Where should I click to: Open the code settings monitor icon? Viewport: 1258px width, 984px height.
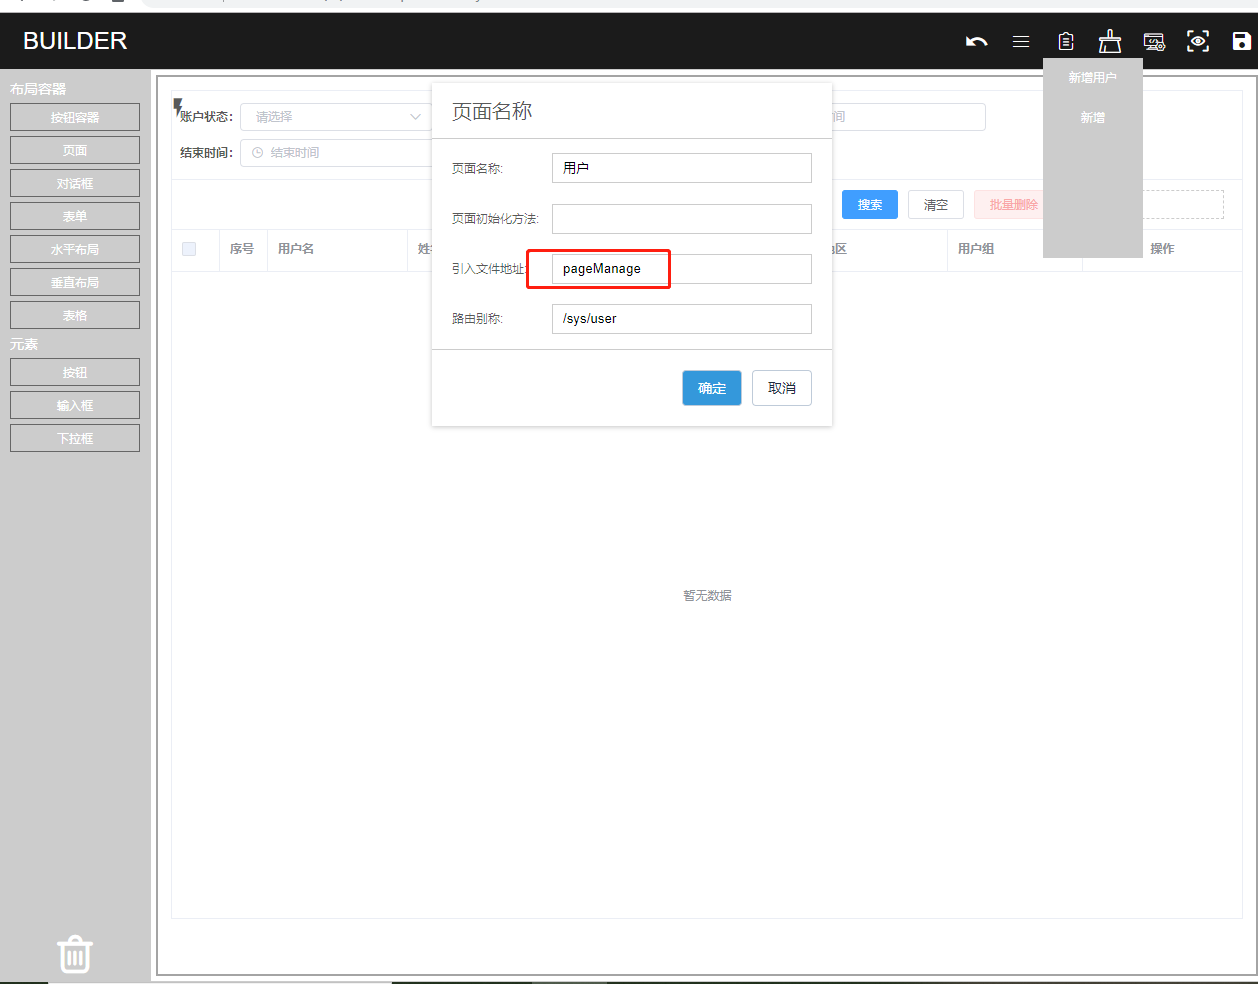click(x=1154, y=41)
